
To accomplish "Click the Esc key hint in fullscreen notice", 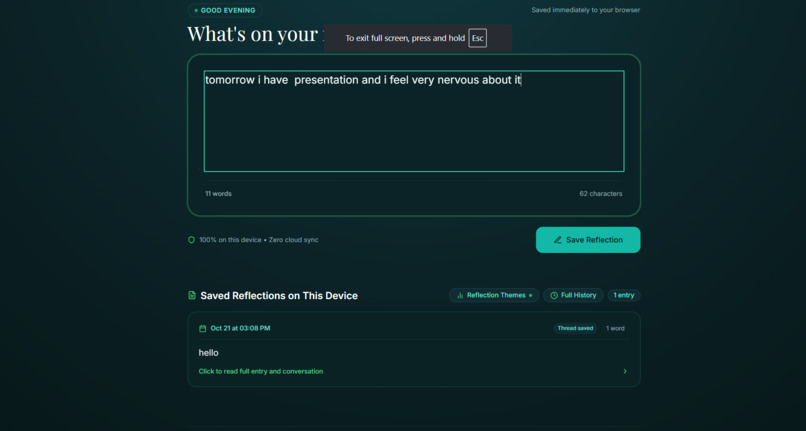I will pyautogui.click(x=478, y=38).
